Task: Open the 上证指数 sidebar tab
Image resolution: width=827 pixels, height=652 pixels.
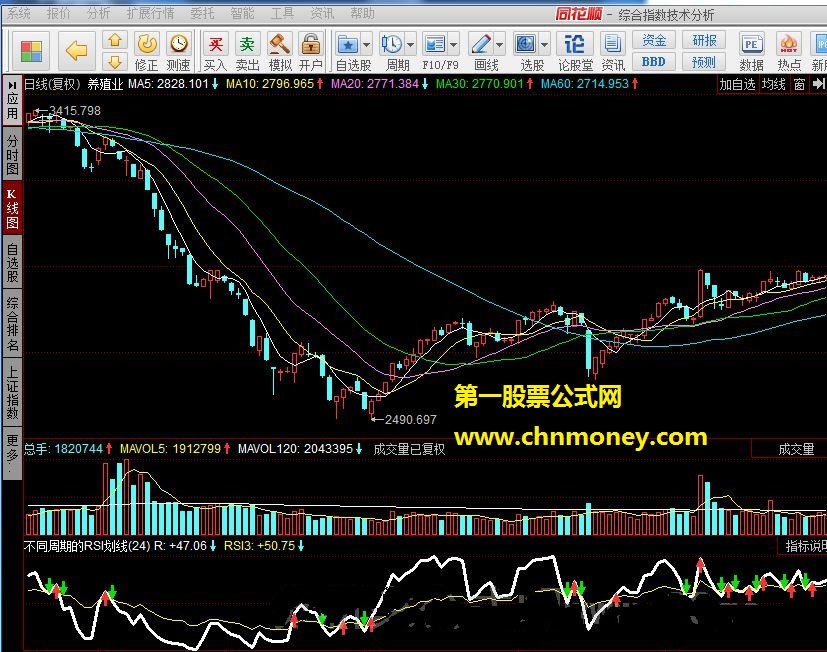Action: 12,393
